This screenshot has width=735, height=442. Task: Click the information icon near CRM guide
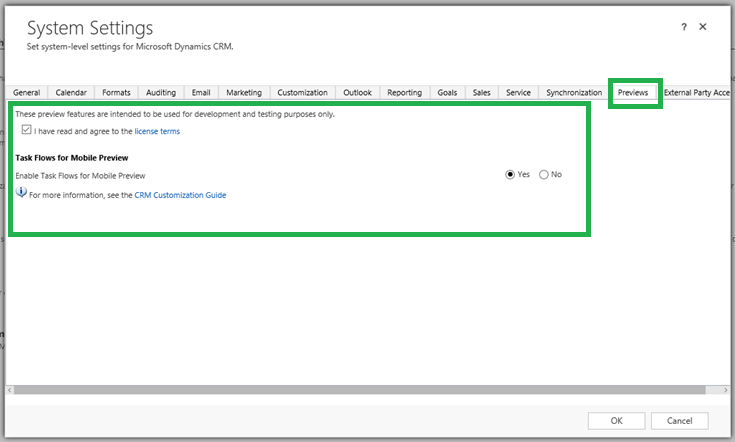pos(21,193)
